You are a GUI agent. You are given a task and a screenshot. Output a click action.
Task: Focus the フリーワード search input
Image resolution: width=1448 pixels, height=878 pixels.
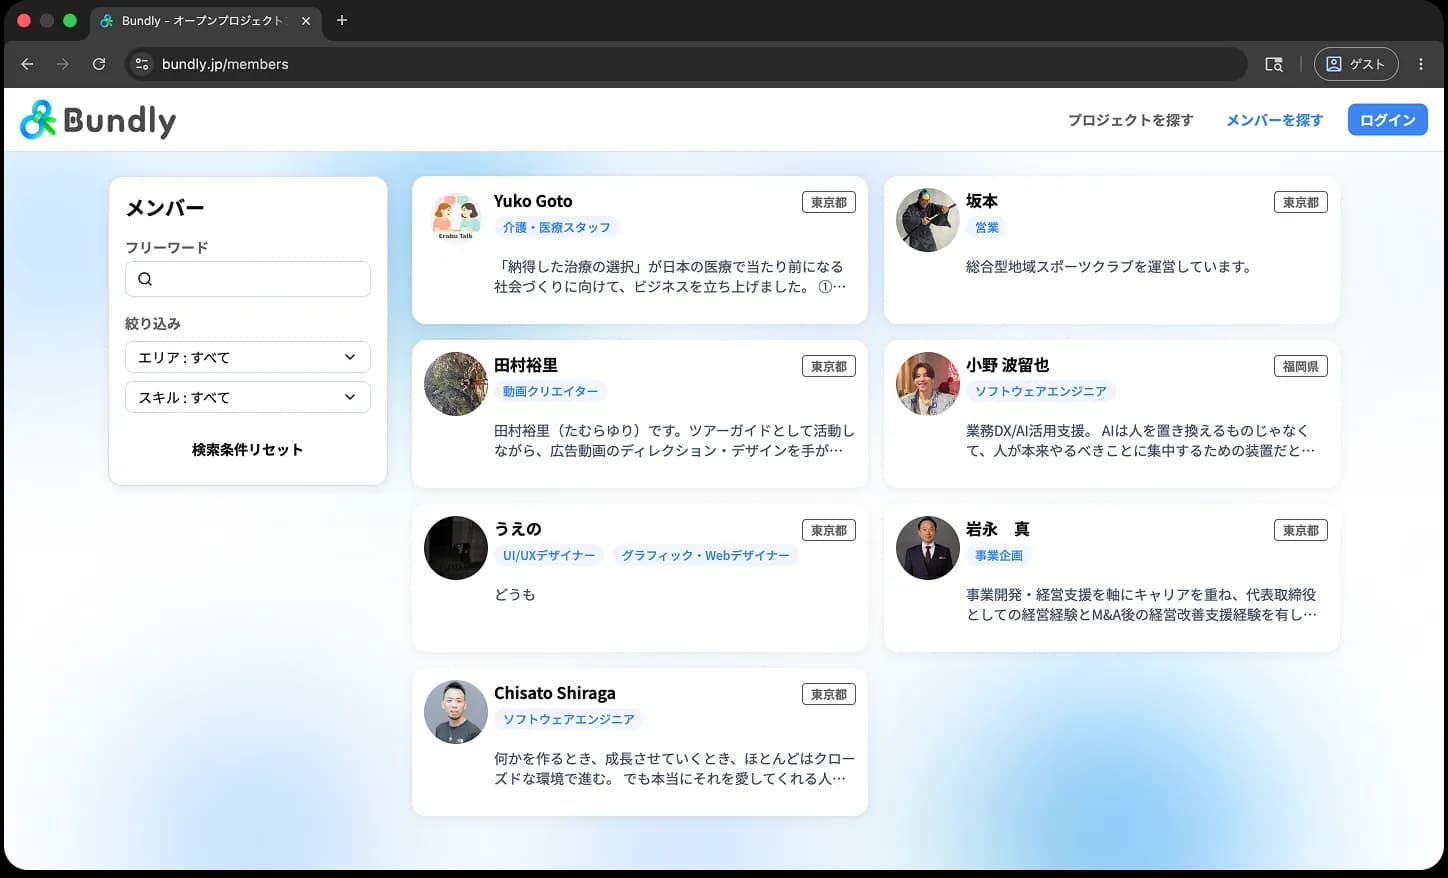[x=248, y=279]
